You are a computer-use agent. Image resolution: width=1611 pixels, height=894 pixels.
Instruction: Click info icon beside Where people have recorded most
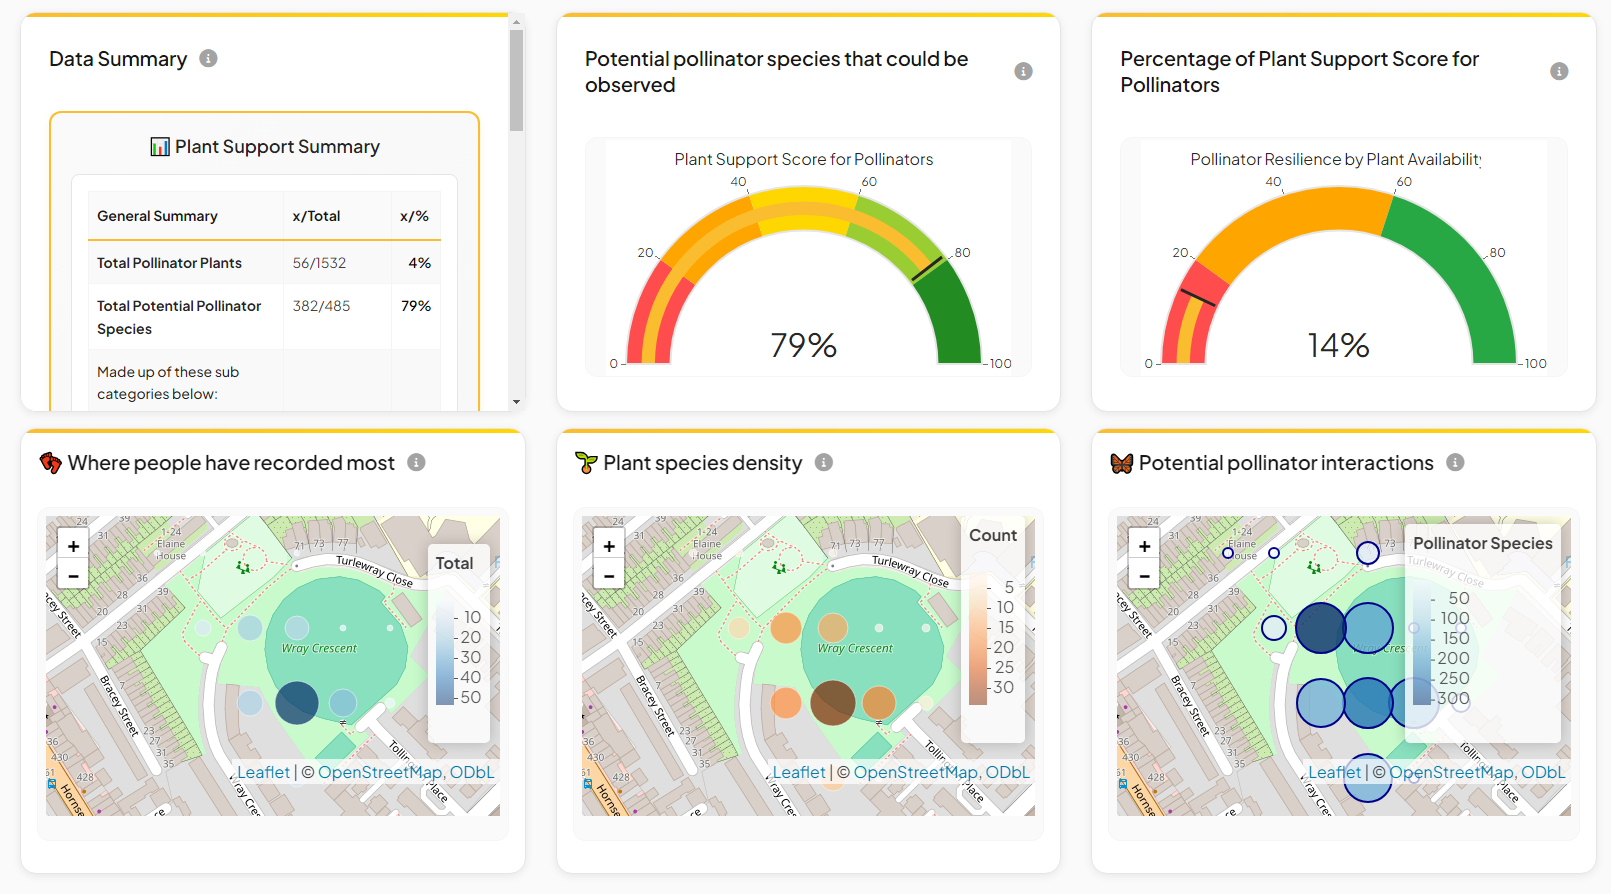click(417, 463)
